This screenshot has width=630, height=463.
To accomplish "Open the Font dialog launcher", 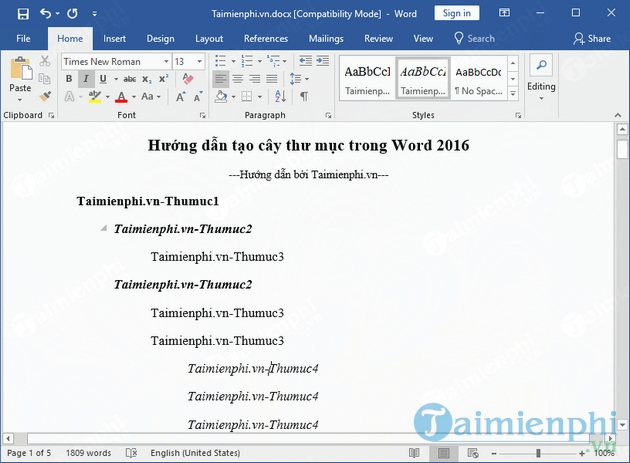I will (x=202, y=115).
